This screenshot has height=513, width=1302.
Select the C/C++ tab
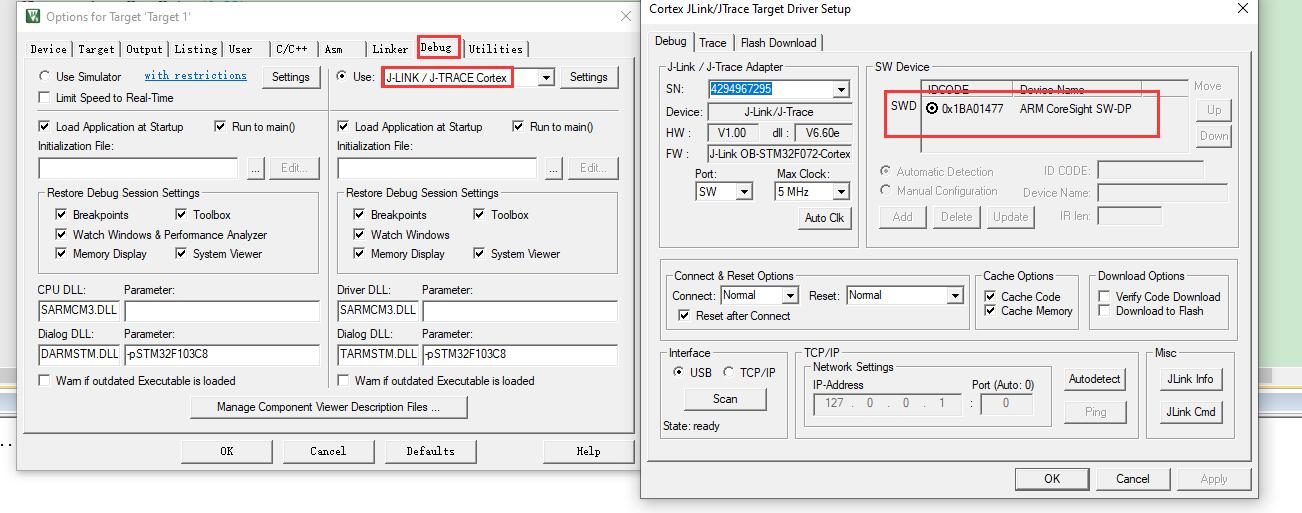tap(292, 49)
